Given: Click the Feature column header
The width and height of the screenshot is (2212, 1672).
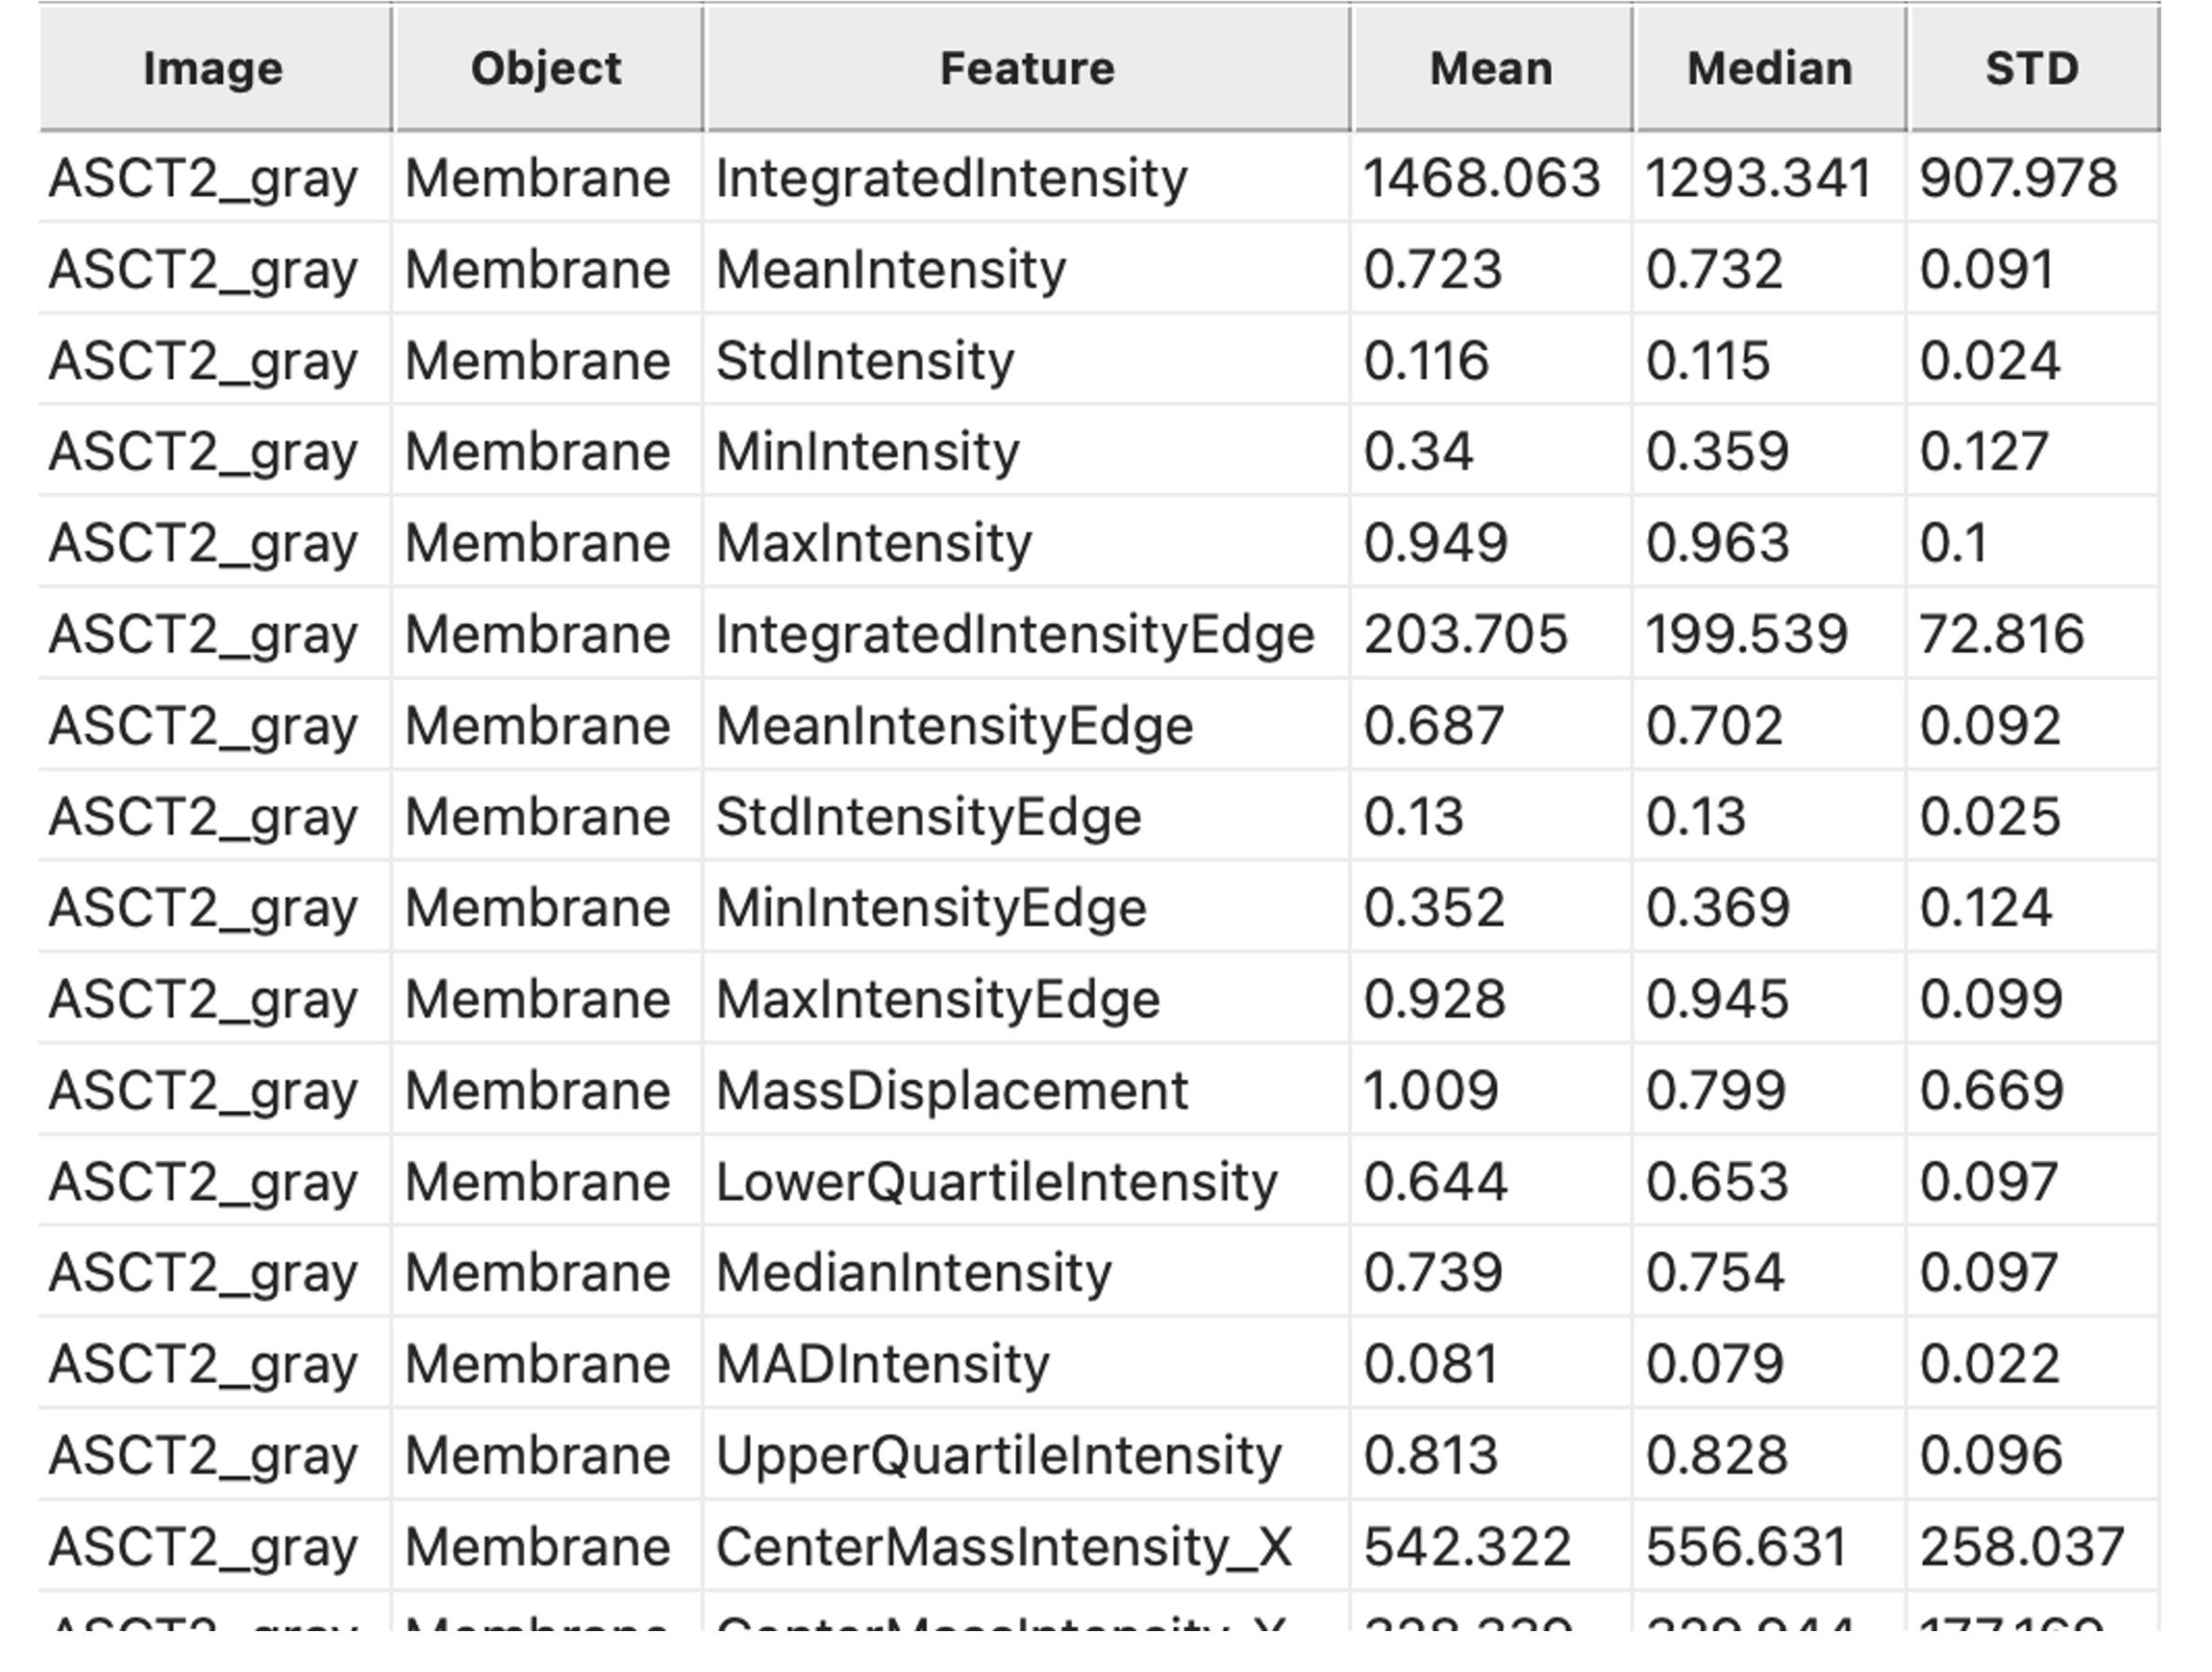Looking at the screenshot, I should pyautogui.click(x=1028, y=68).
